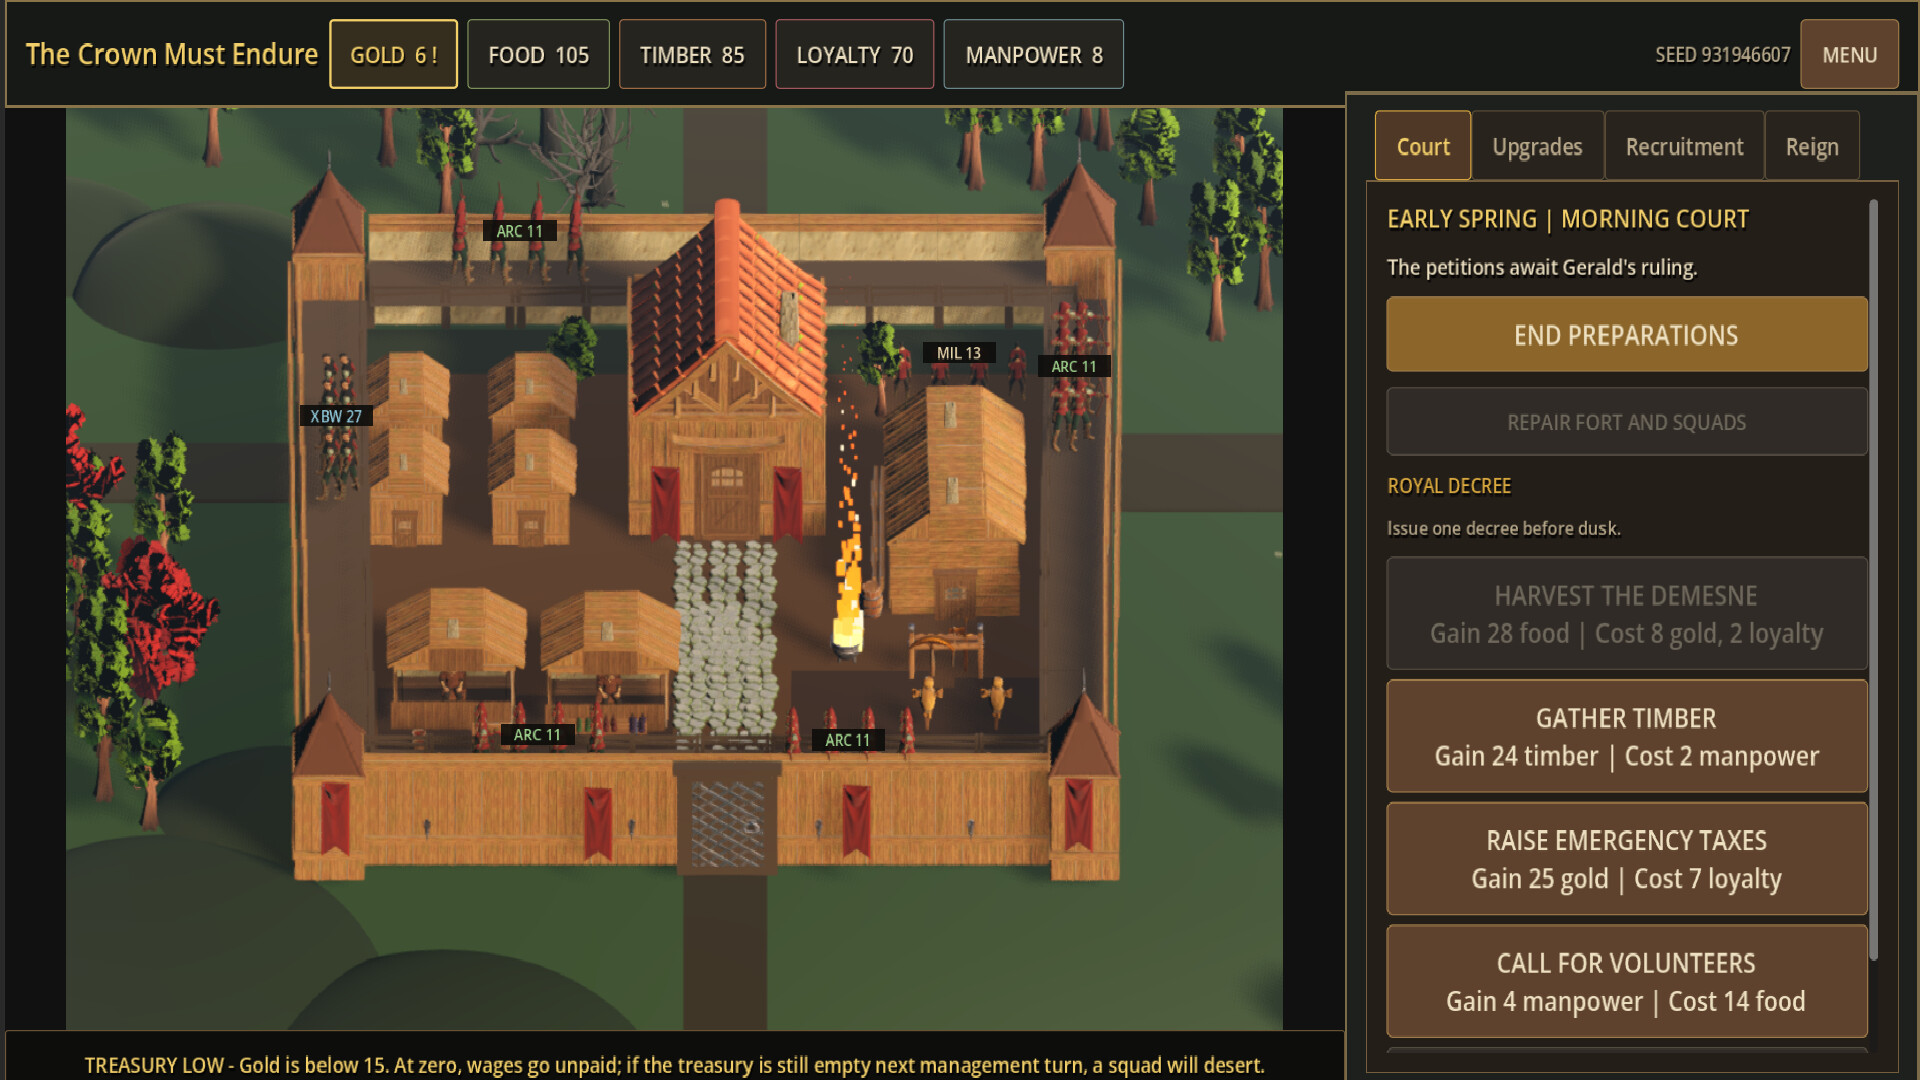Click the TREASURY LOW warning message
This screenshot has height=1080, width=1920.
674,1065
